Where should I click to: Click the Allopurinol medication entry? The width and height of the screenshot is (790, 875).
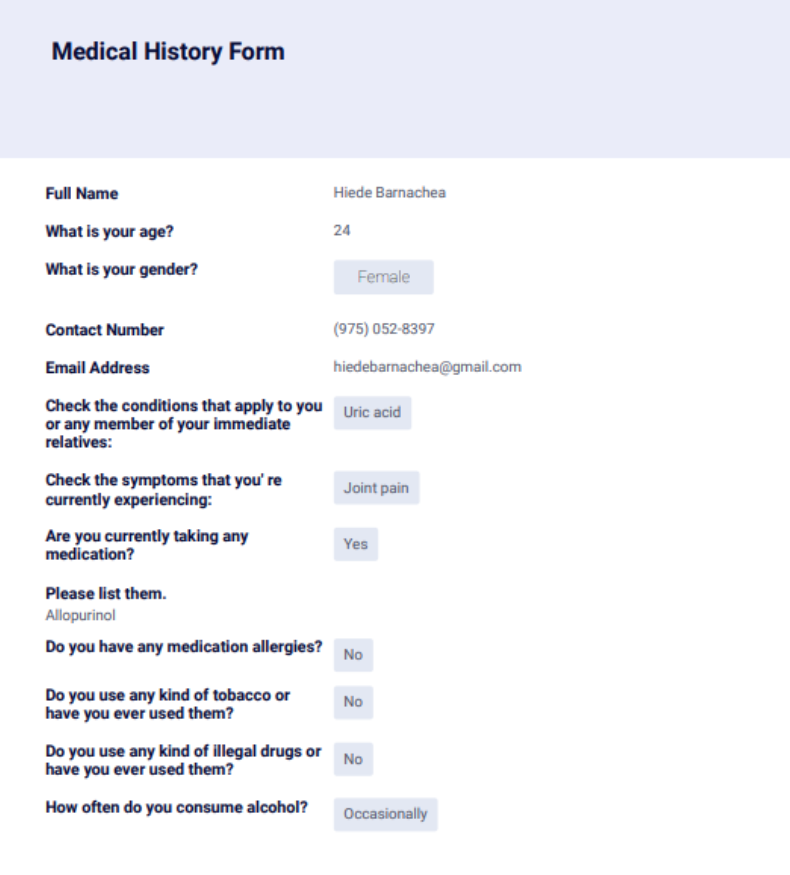pyautogui.click(x=80, y=614)
